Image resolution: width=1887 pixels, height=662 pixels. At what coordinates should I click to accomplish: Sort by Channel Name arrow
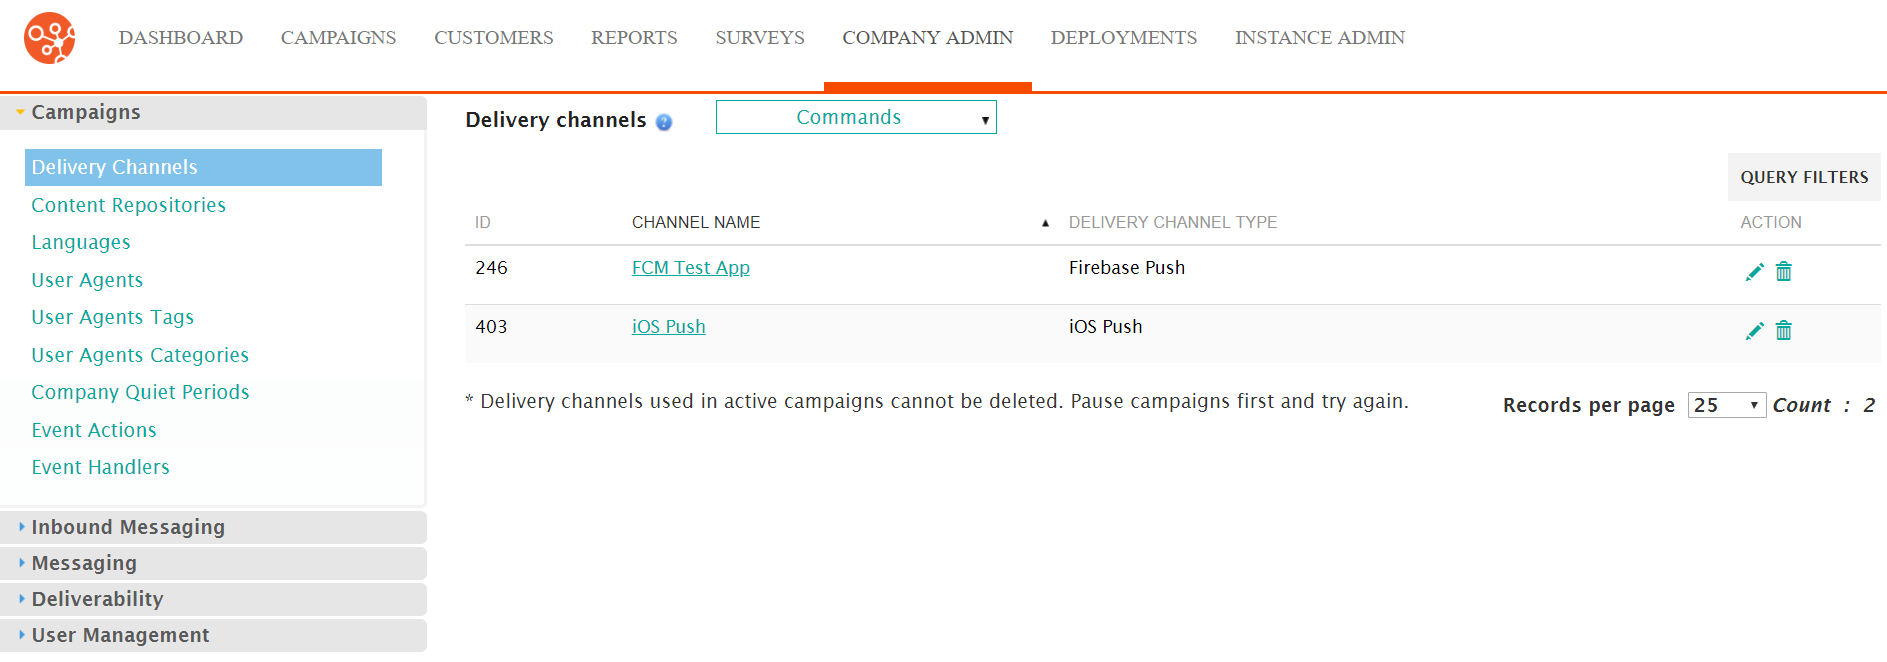1045,223
